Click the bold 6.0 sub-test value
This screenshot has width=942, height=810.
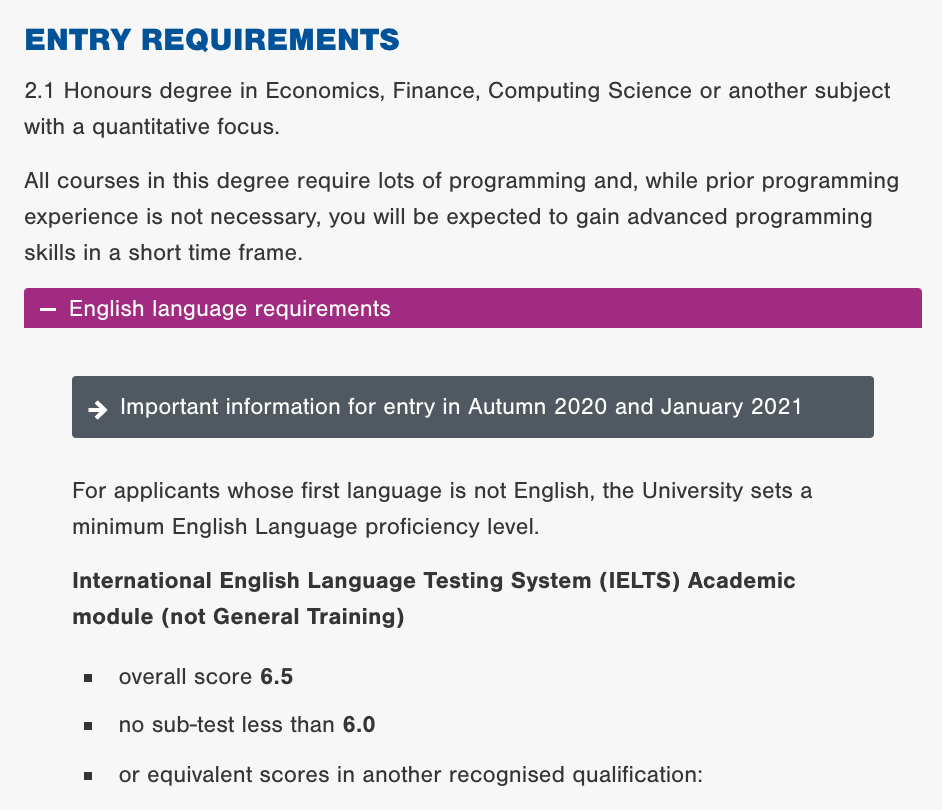click(x=359, y=725)
